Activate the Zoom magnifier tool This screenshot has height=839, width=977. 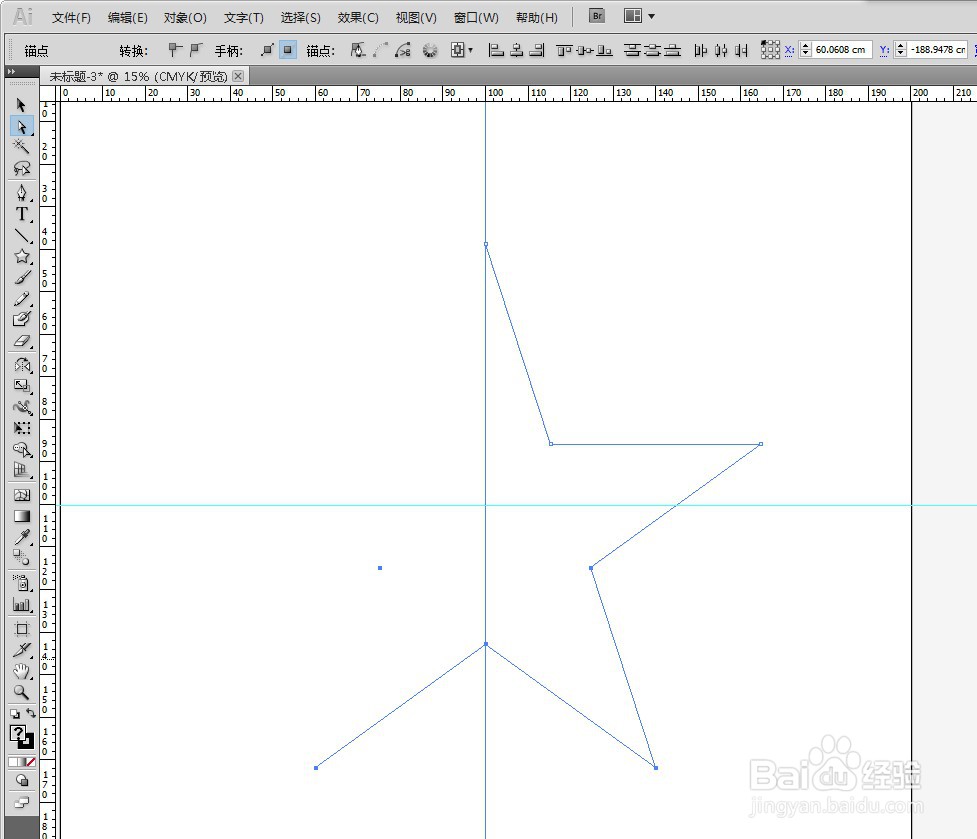(x=22, y=692)
